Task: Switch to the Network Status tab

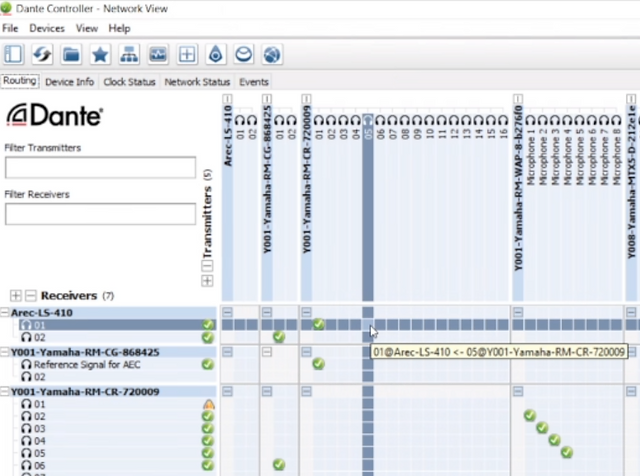Action: [x=197, y=82]
